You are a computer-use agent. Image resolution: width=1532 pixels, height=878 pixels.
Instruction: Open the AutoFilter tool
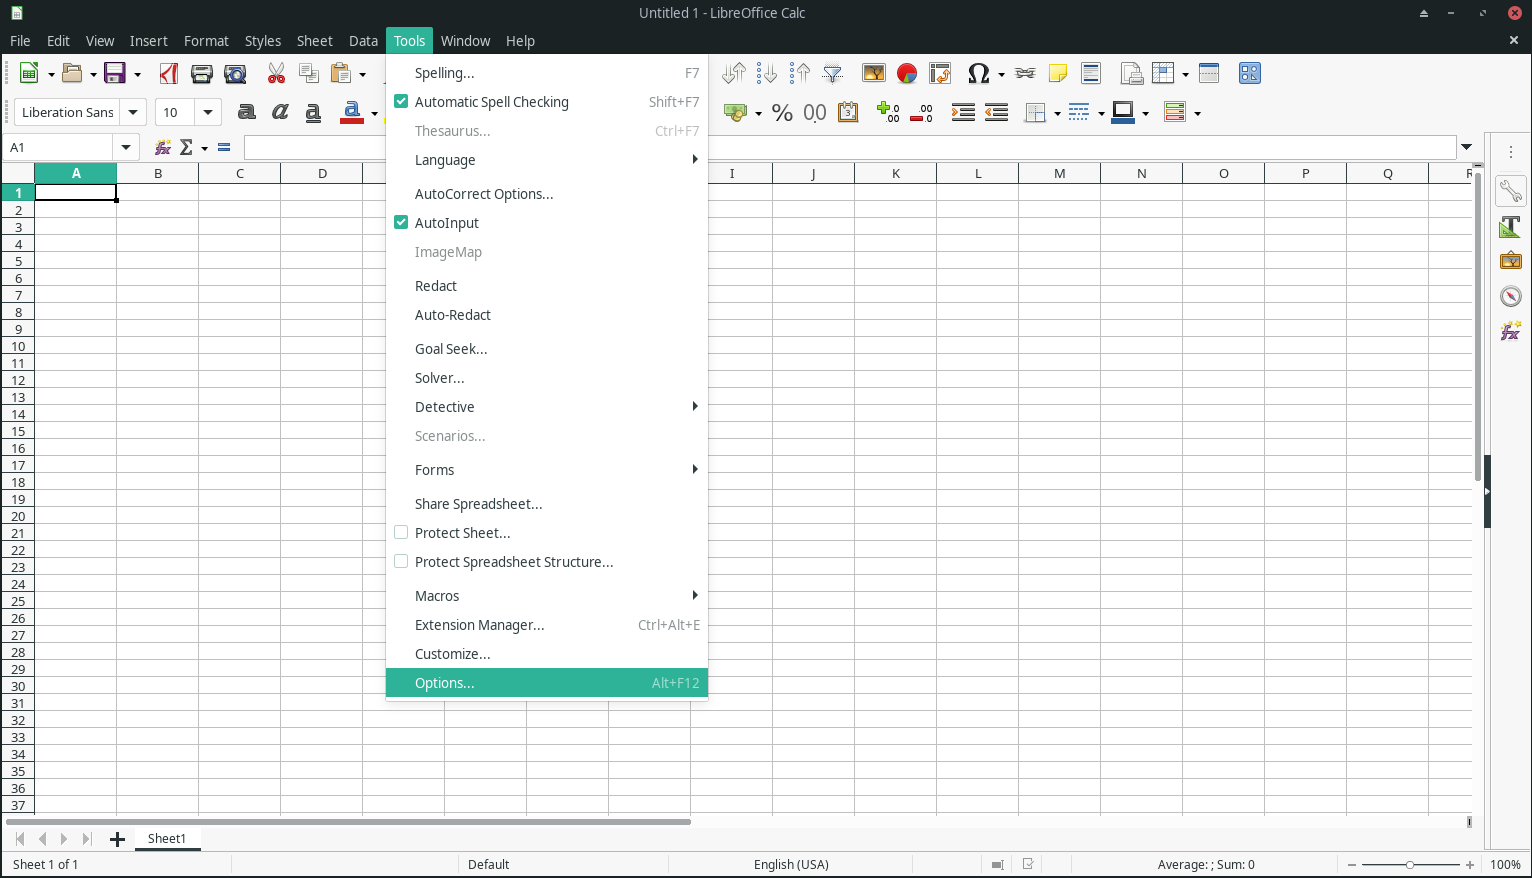[x=833, y=73]
